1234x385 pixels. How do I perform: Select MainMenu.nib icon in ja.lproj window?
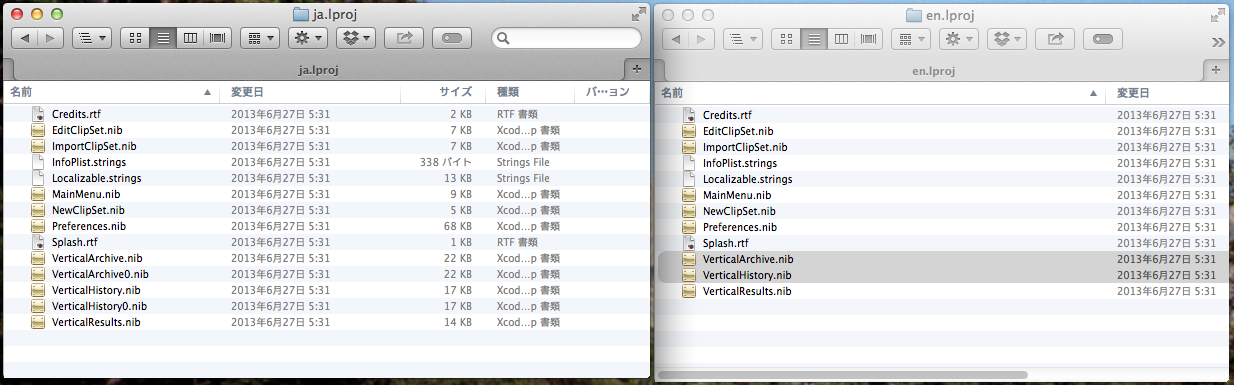pos(39,194)
